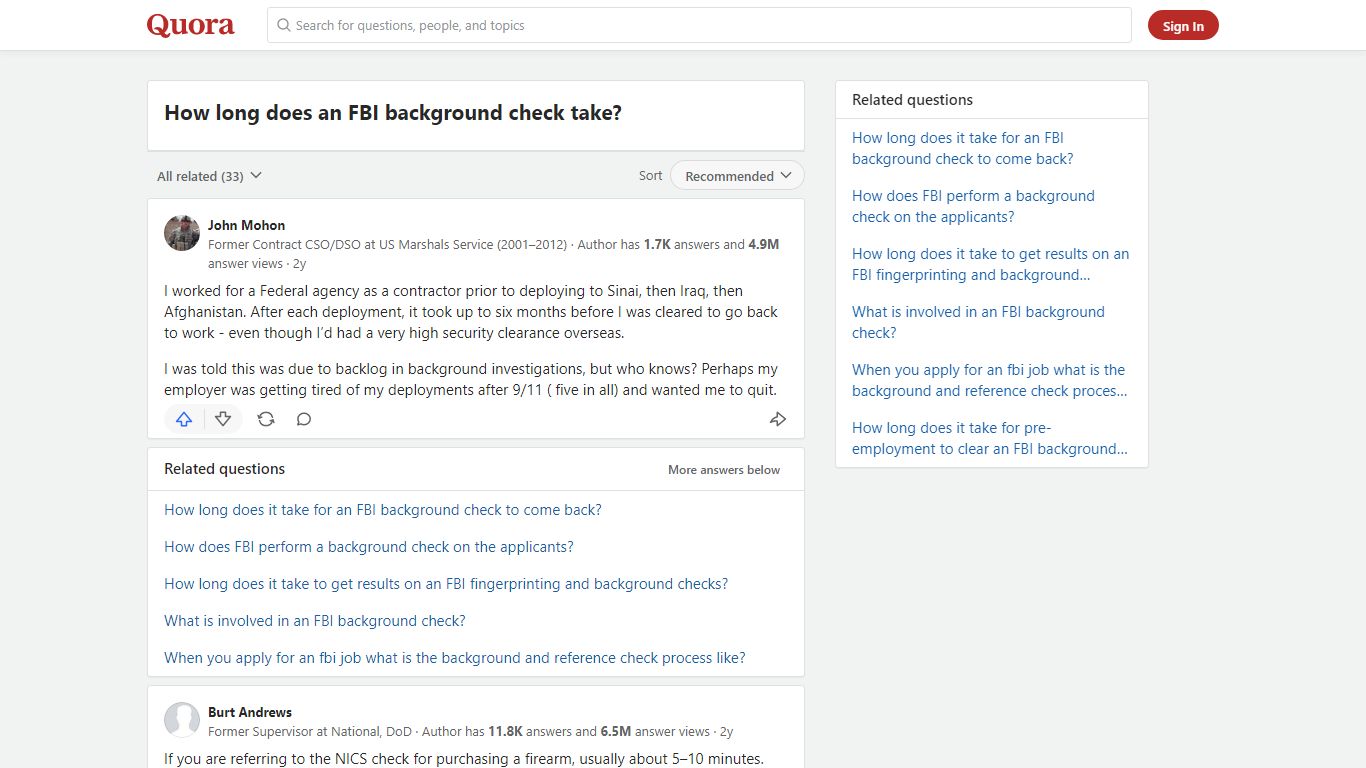Screen dimensions: 1366x768
Task: Click the 'Sort' label text
Action: tap(650, 175)
